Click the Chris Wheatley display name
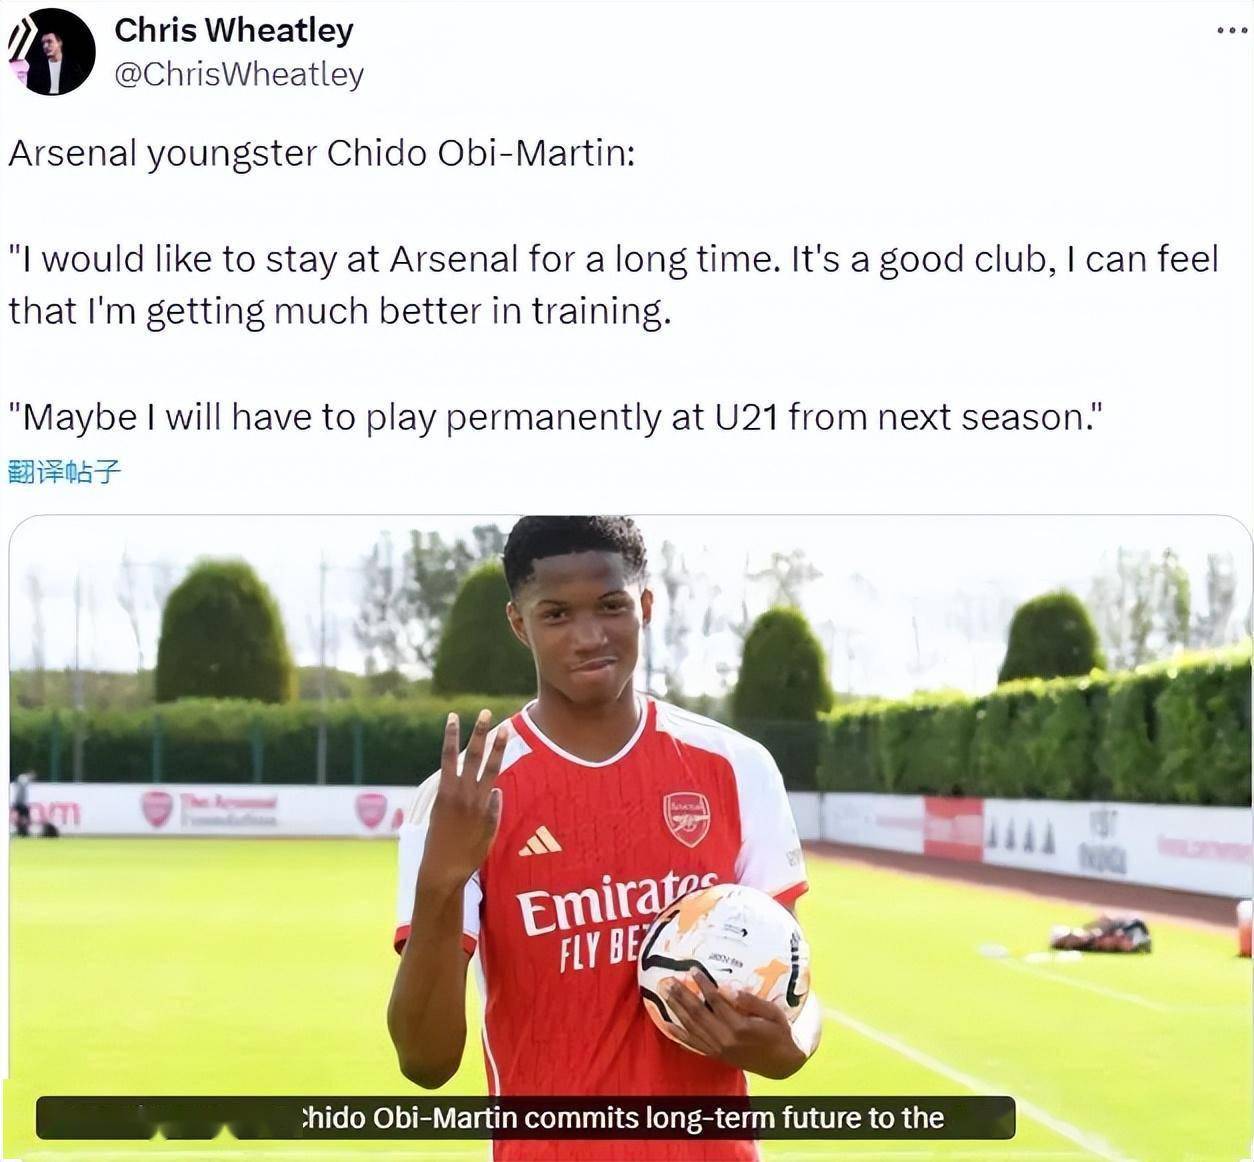 [x=233, y=31]
